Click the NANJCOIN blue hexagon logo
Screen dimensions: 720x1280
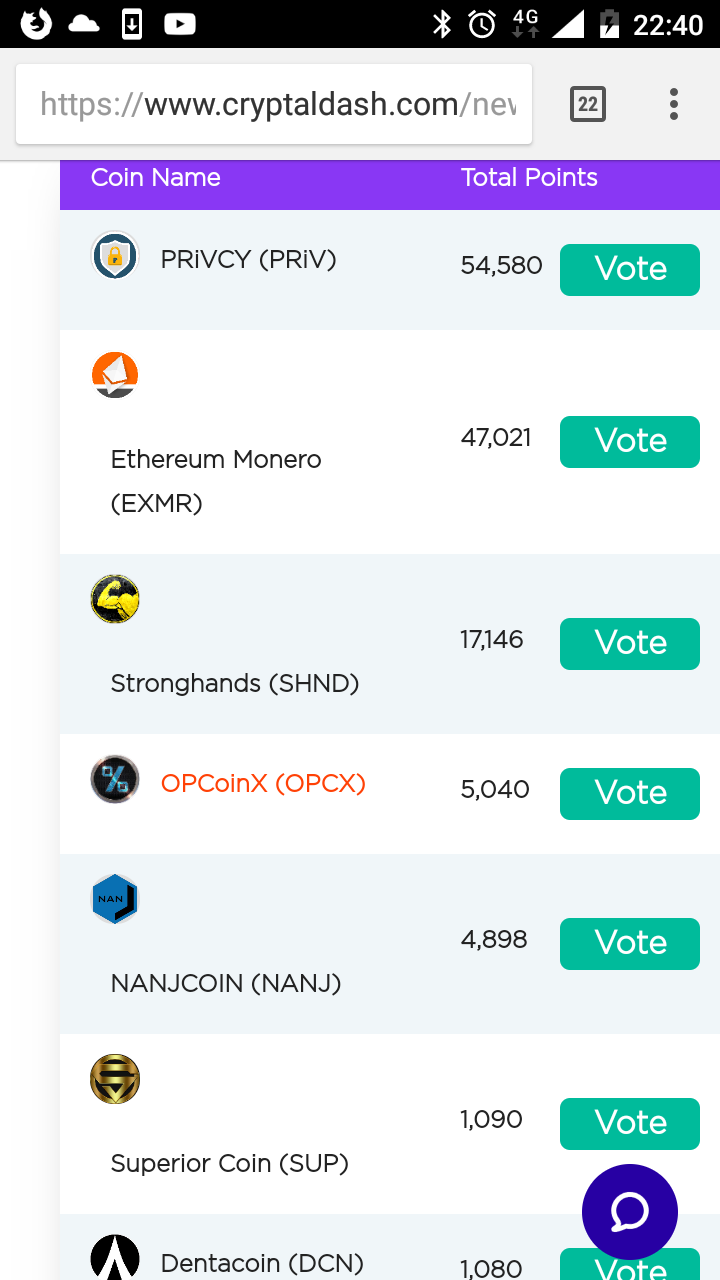click(x=115, y=899)
